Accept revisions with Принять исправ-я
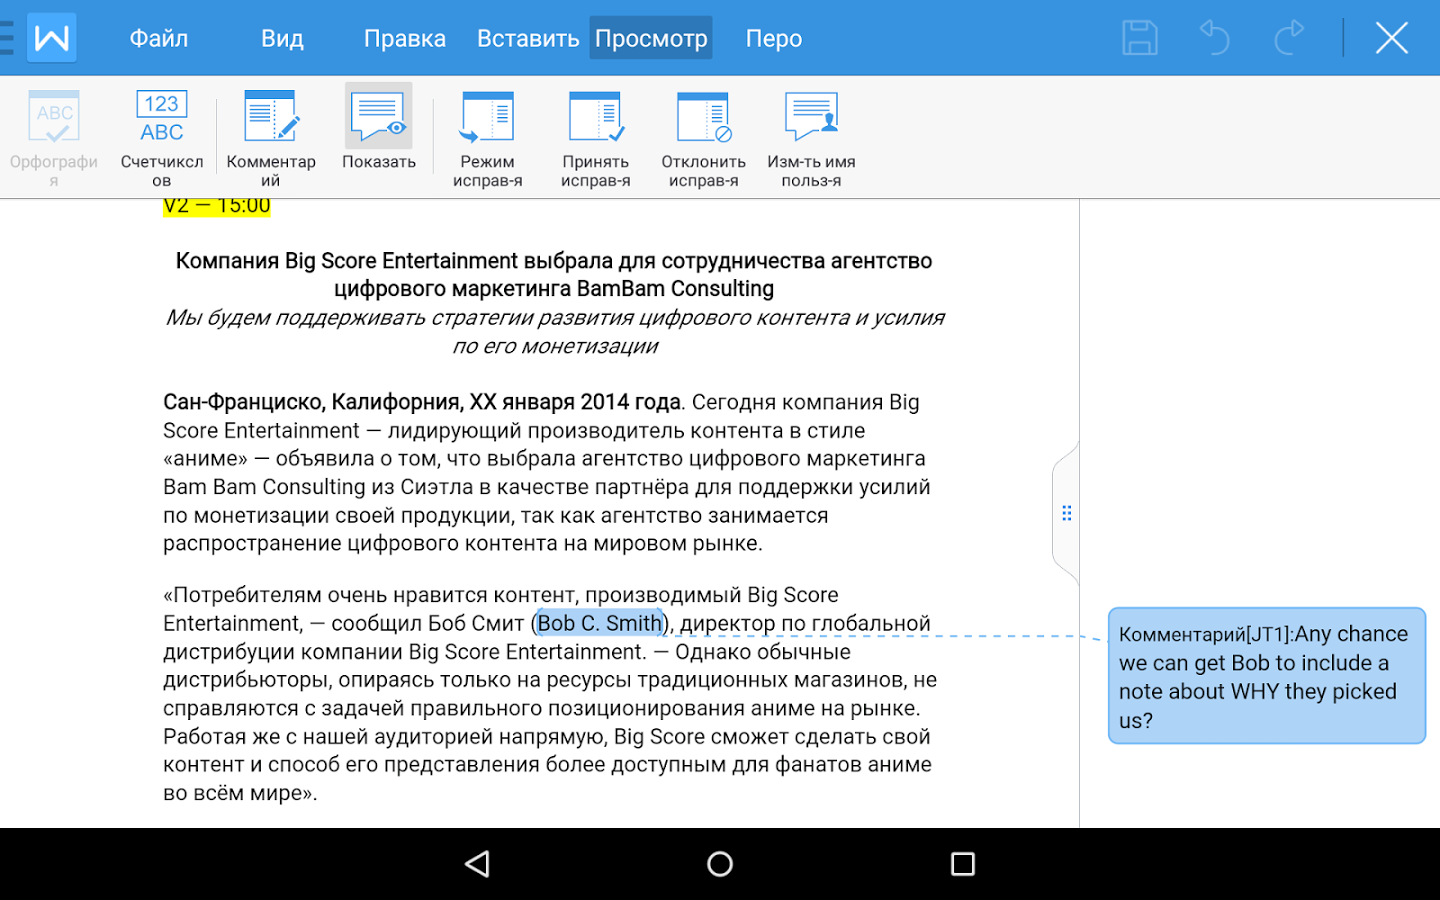Image resolution: width=1440 pixels, height=900 pixels. (x=595, y=138)
